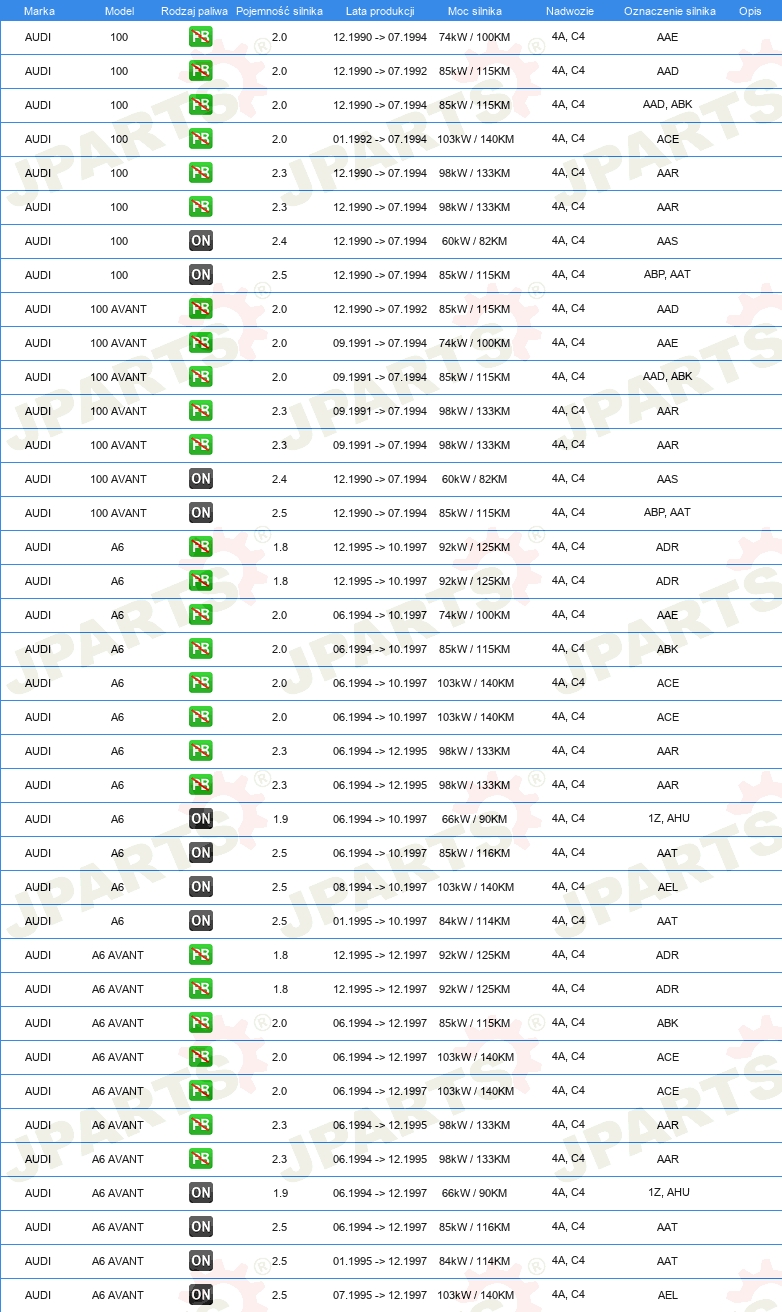The height and width of the screenshot is (1312, 782).
Task: Click the 'Opis' column header
Action: (x=749, y=11)
